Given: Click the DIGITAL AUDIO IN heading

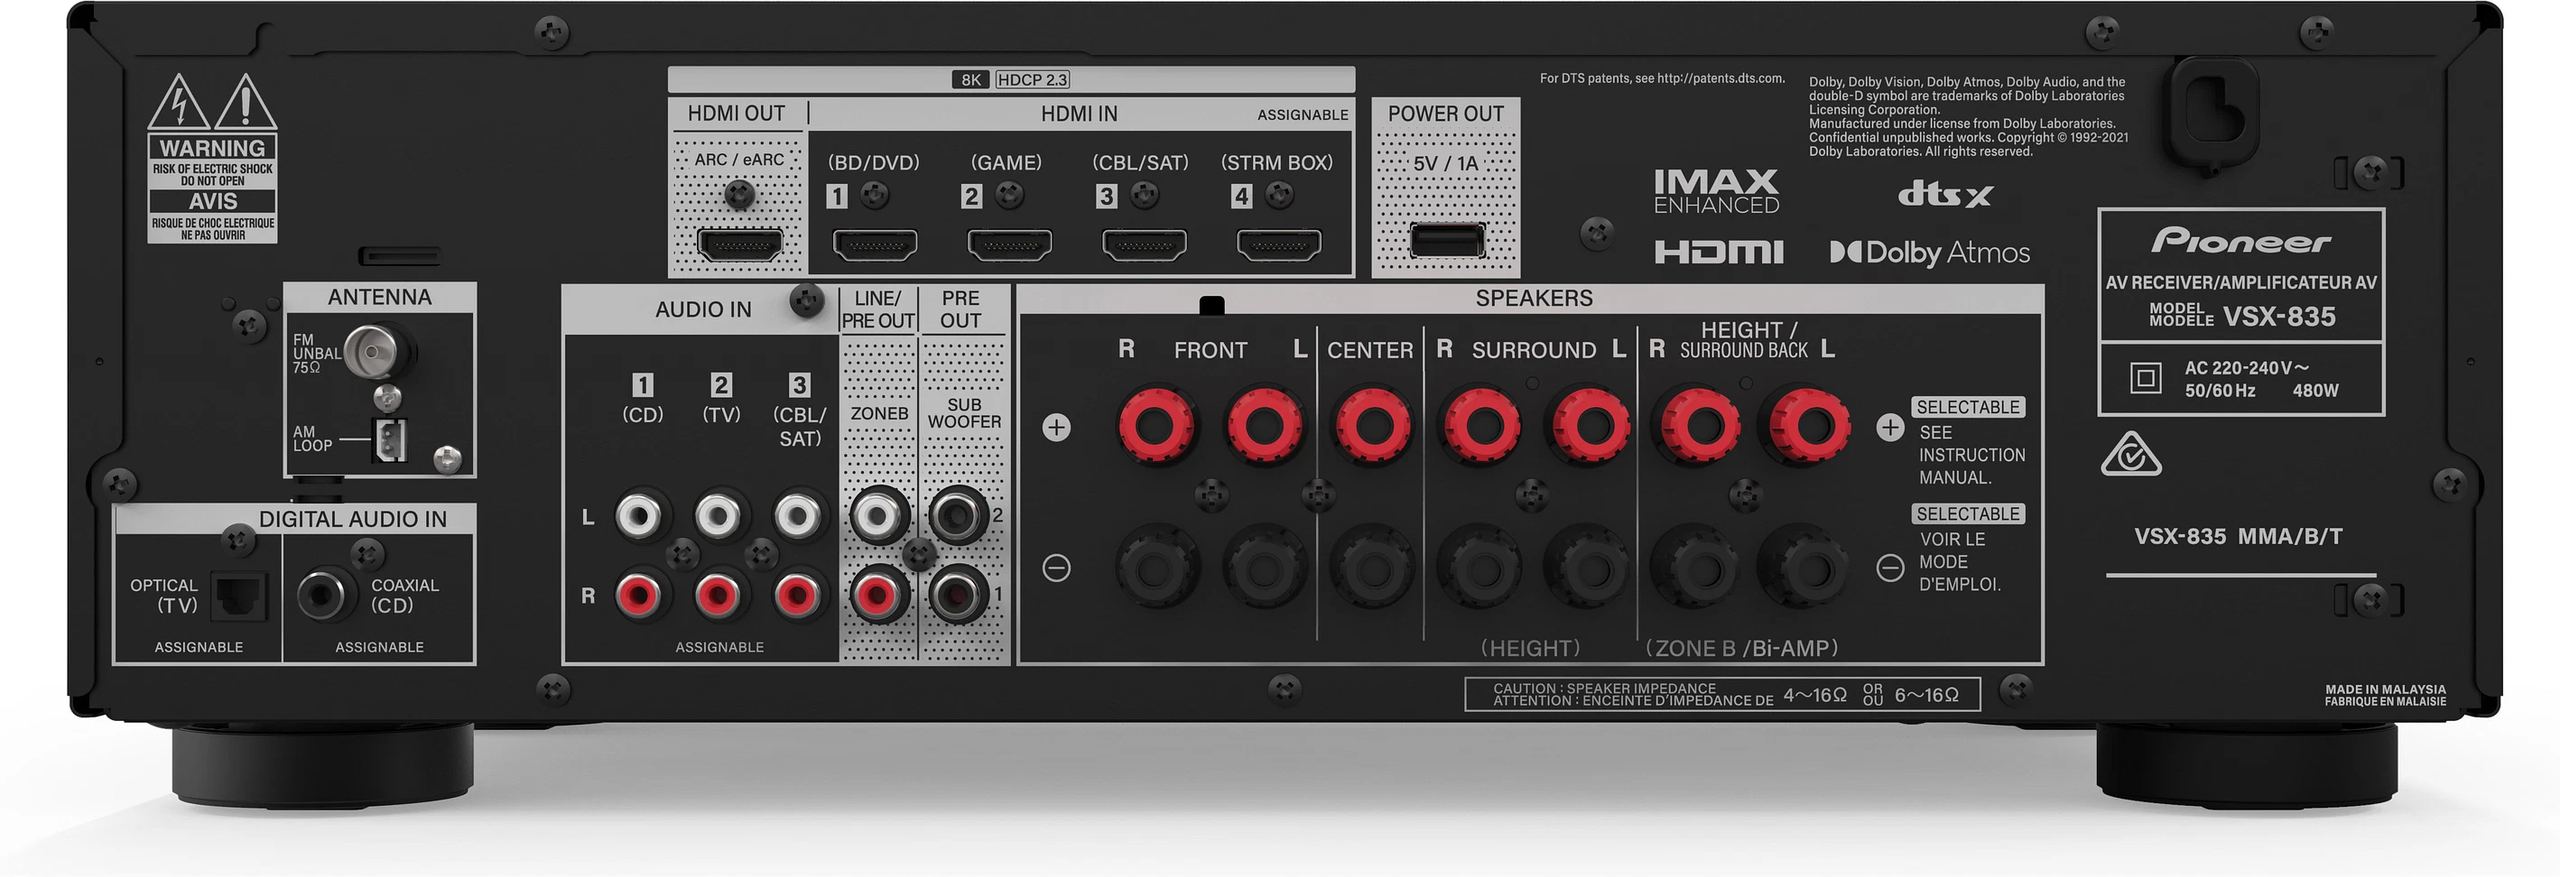Looking at the screenshot, I should click(x=353, y=519).
